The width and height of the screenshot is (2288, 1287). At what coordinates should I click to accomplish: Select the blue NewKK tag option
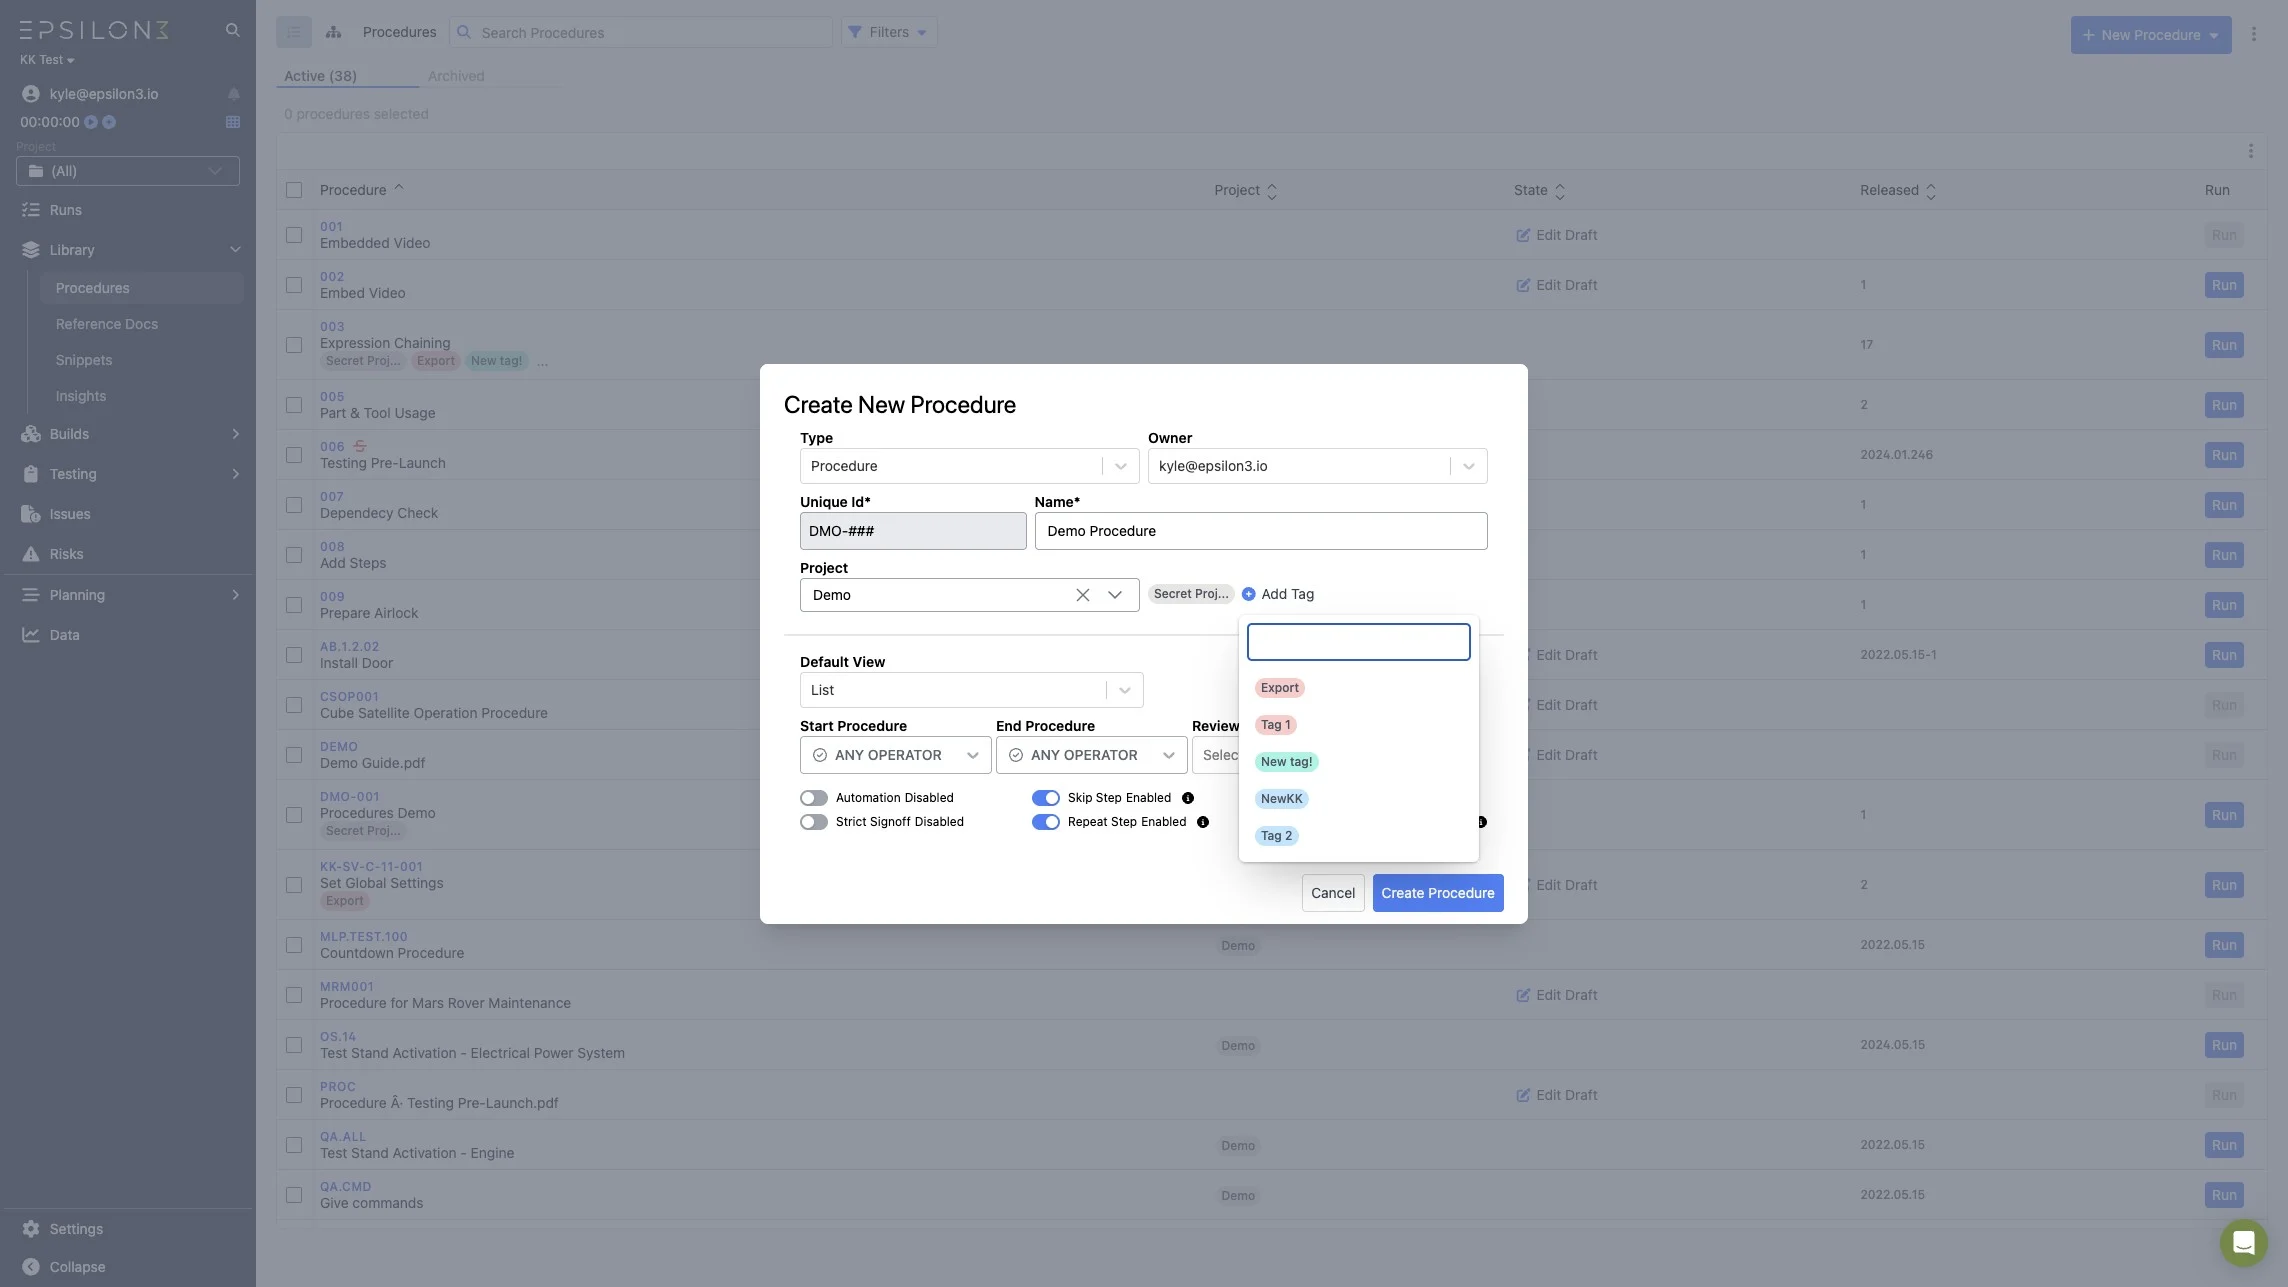click(x=1281, y=799)
